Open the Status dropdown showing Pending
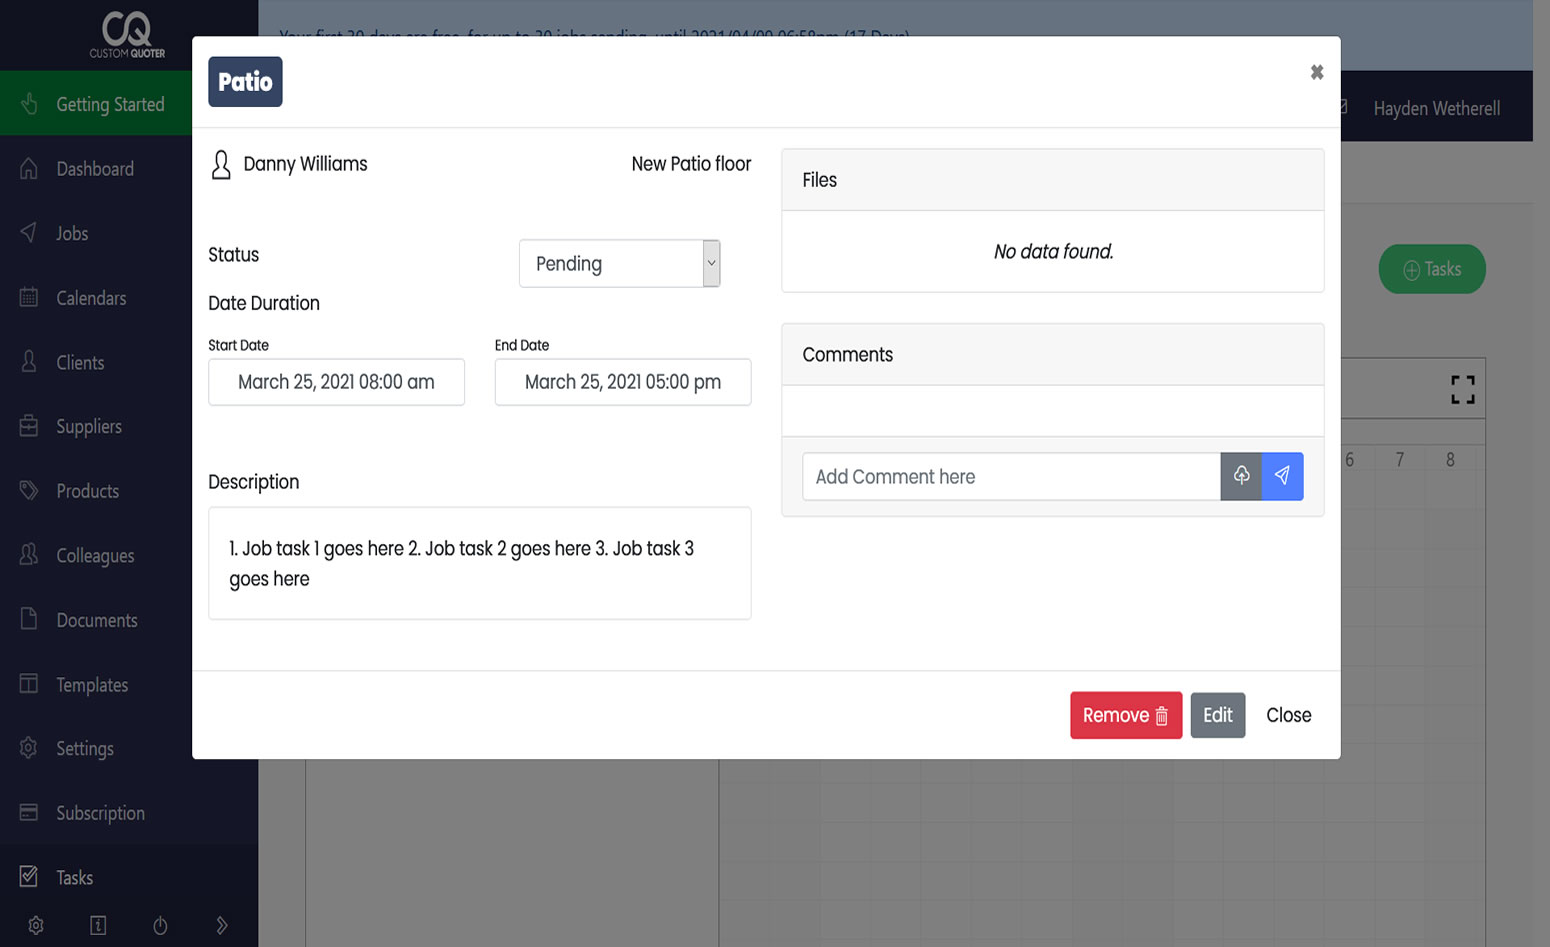Viewport: 1550px width, 947px height. point(619,263)
